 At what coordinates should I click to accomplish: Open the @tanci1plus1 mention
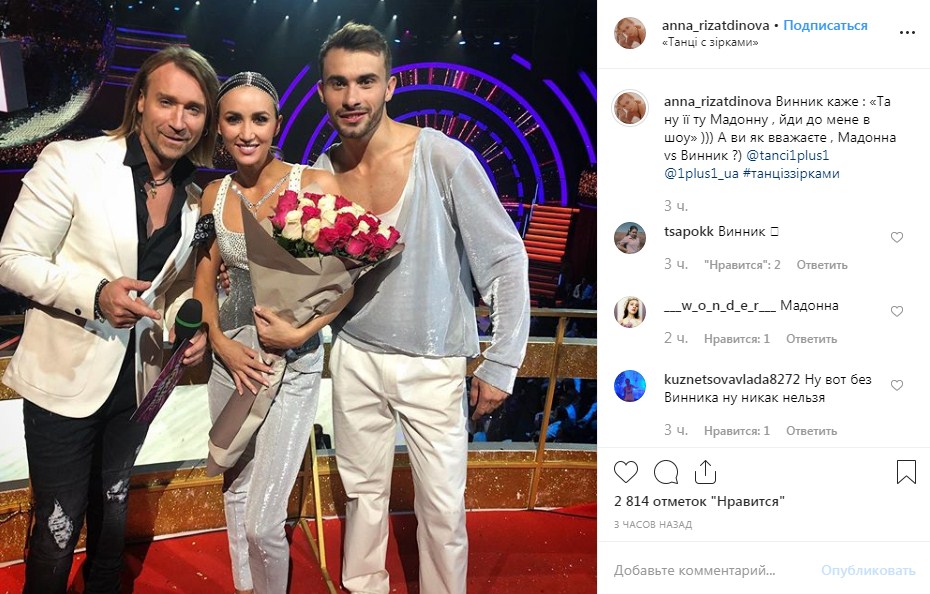[788, 155]
